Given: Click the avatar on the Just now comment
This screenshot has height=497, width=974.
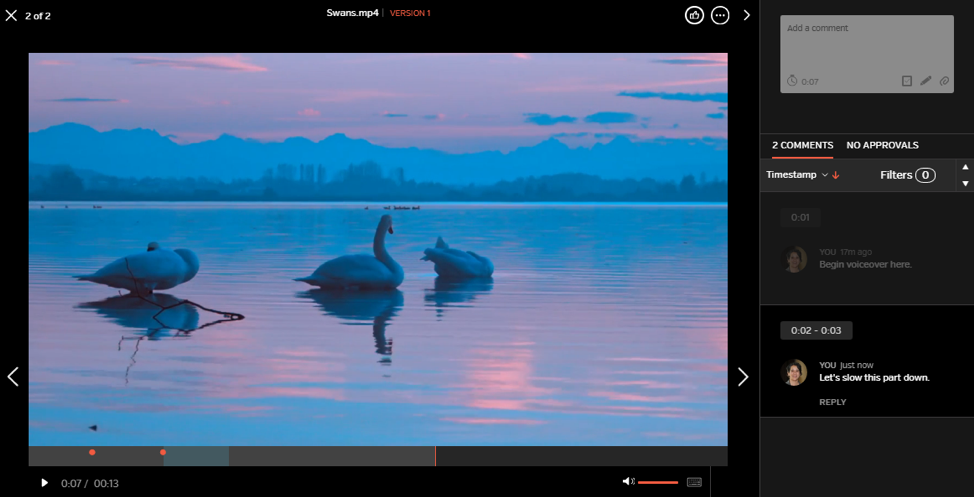Looking at the screenshot, I should pos(794,372).
